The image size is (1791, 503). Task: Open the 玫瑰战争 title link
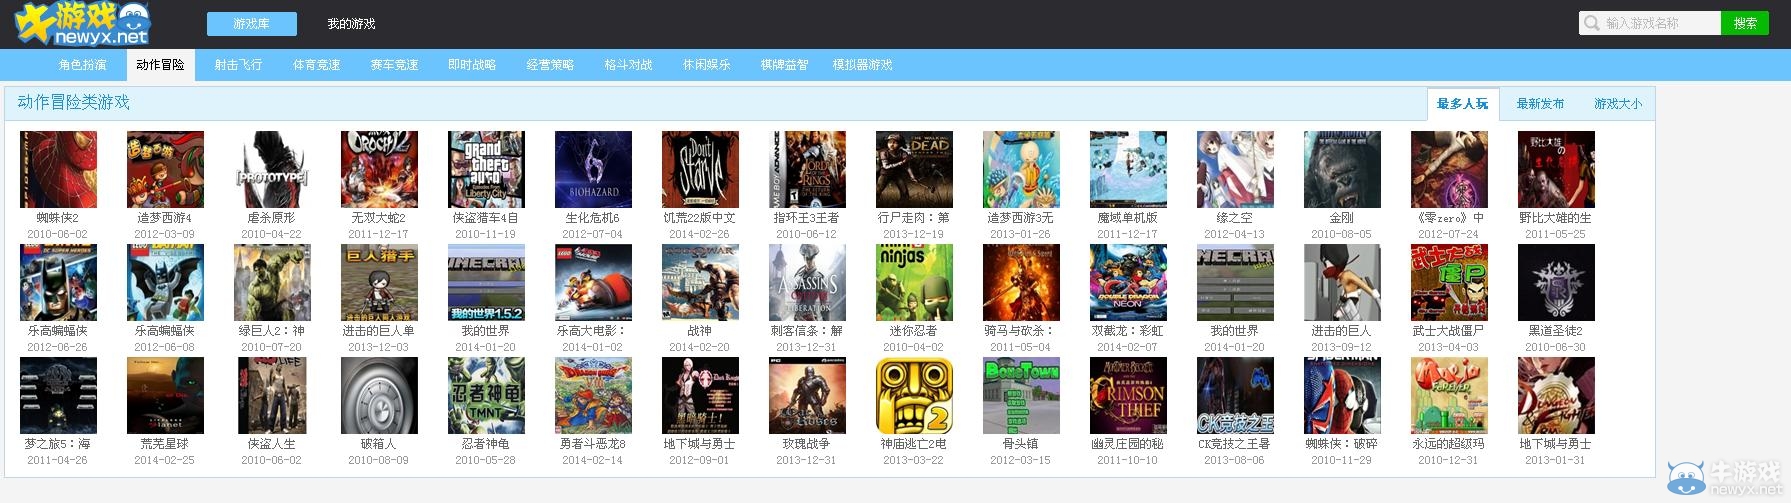click(807, 443)
